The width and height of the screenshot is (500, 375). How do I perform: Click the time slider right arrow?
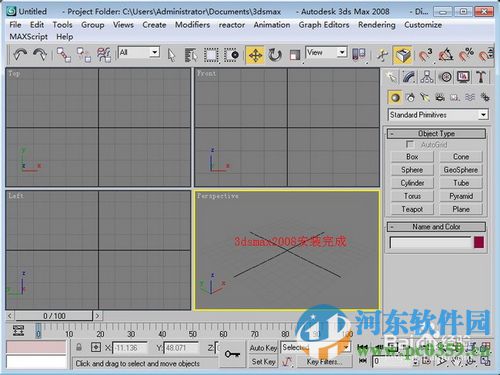pos(97,316)
